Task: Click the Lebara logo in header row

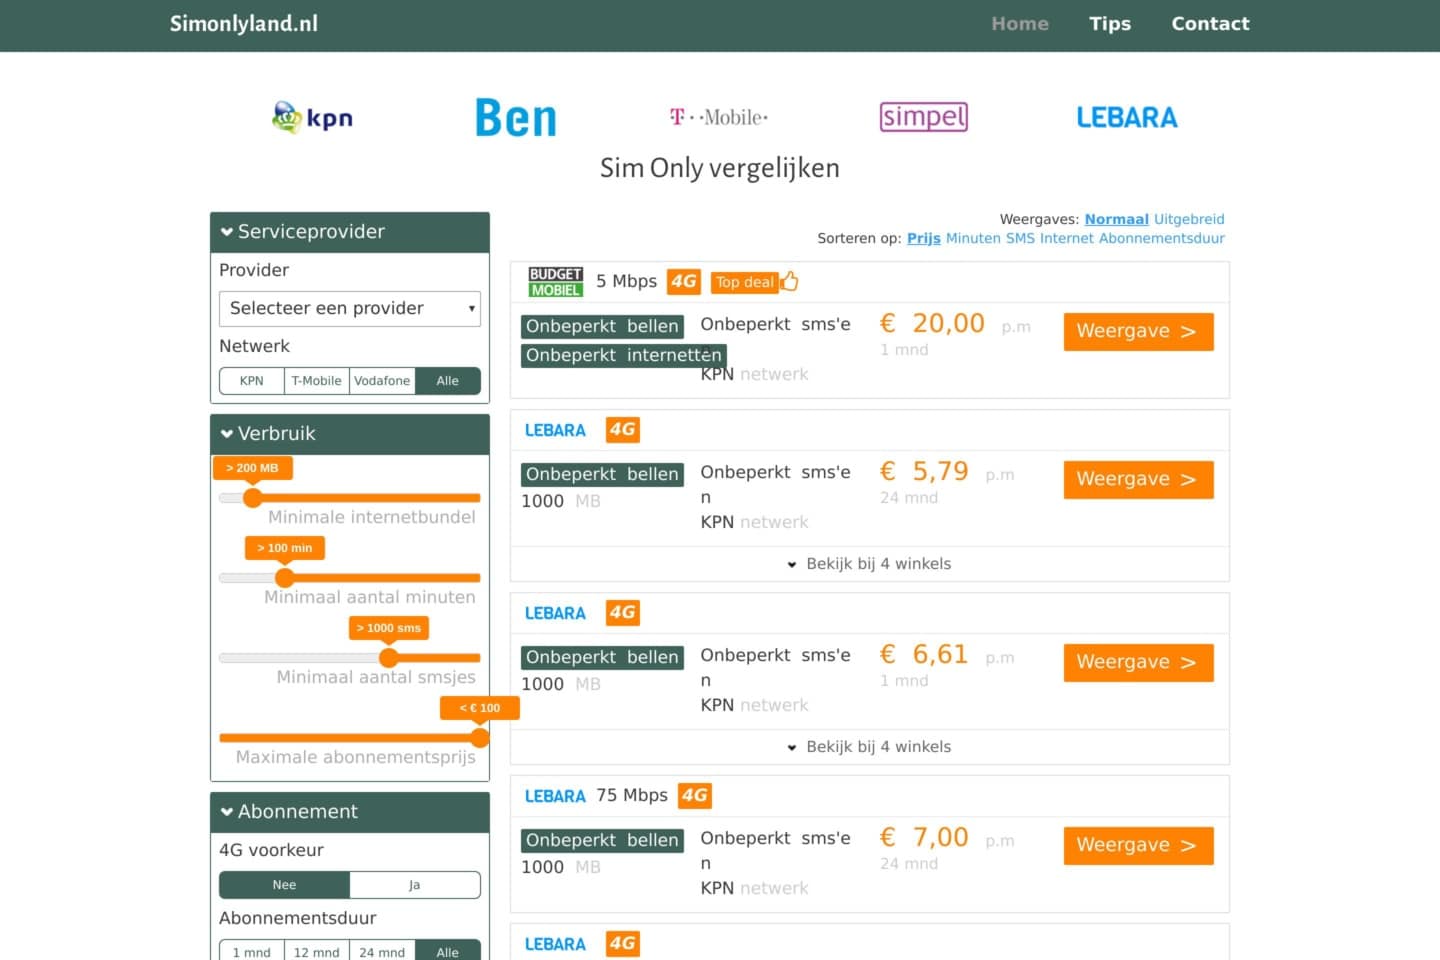Action: click(x=1127, y=118)
